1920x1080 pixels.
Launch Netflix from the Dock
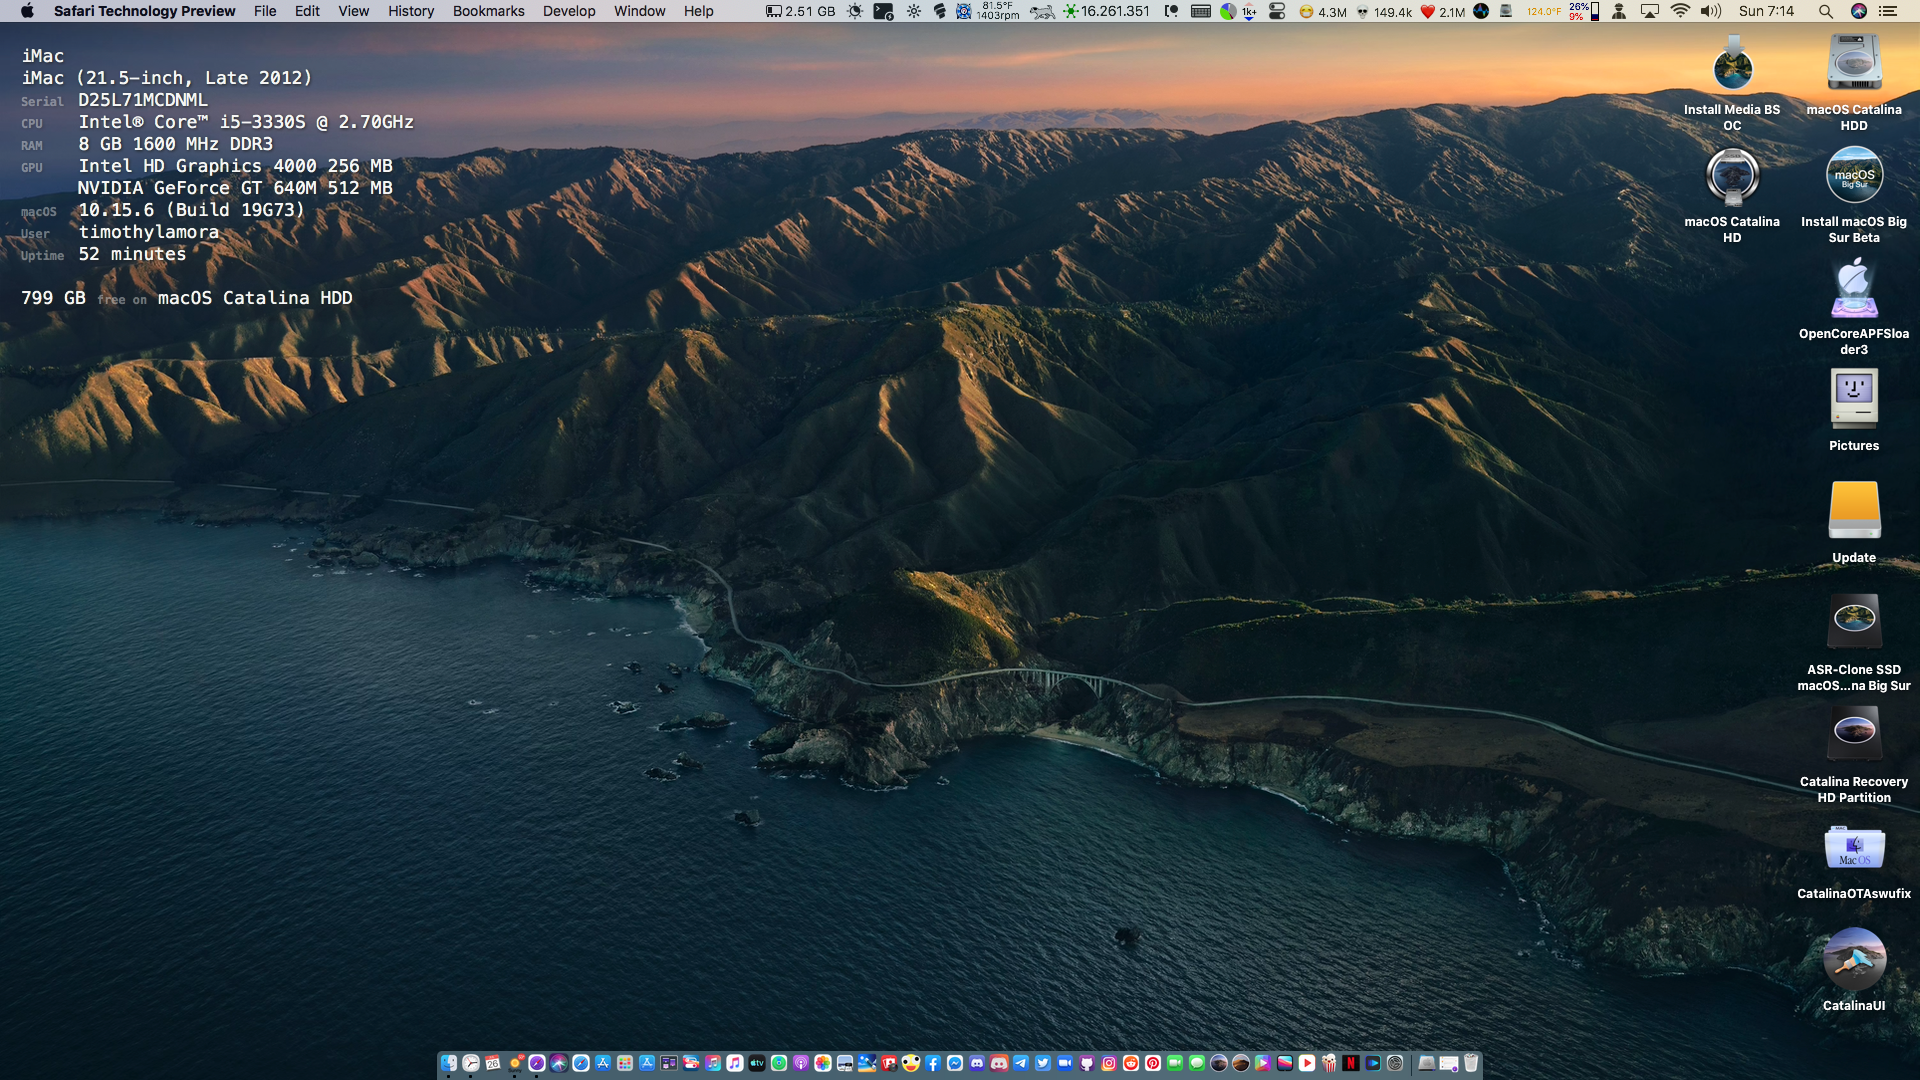pyautogui.click(x=1351, y=1063)
